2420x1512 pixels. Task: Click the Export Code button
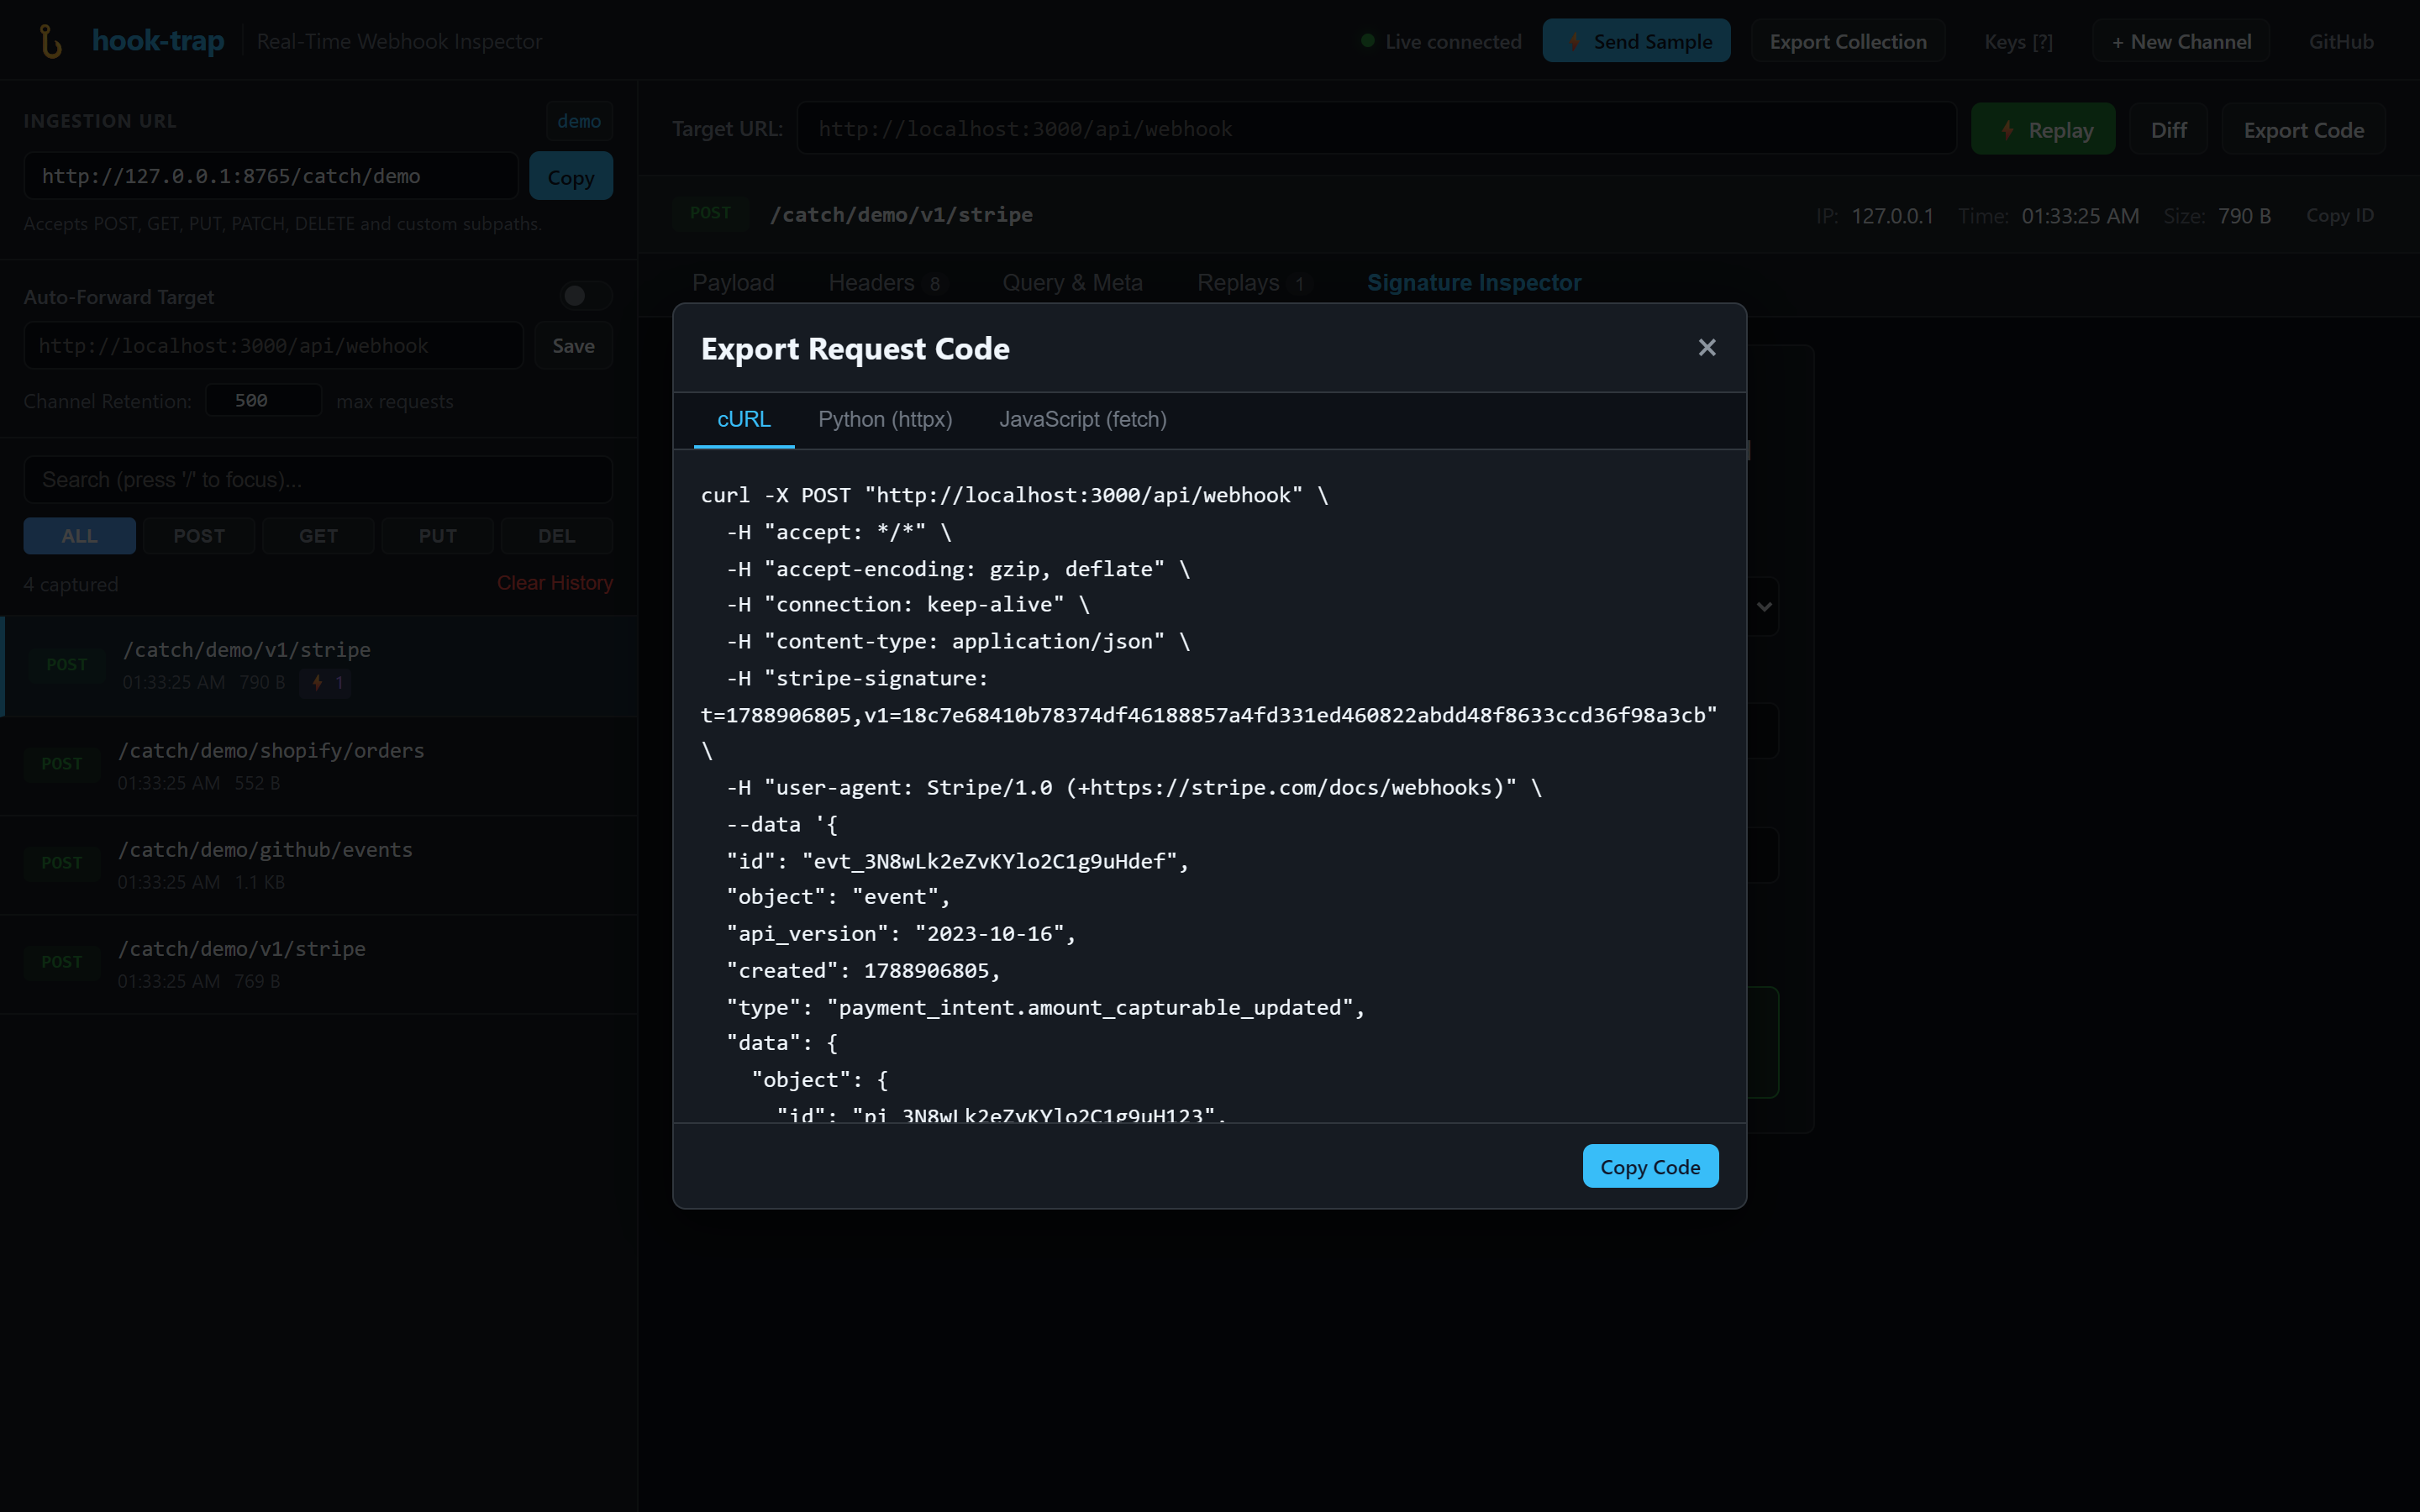[x=2303, y=129]
